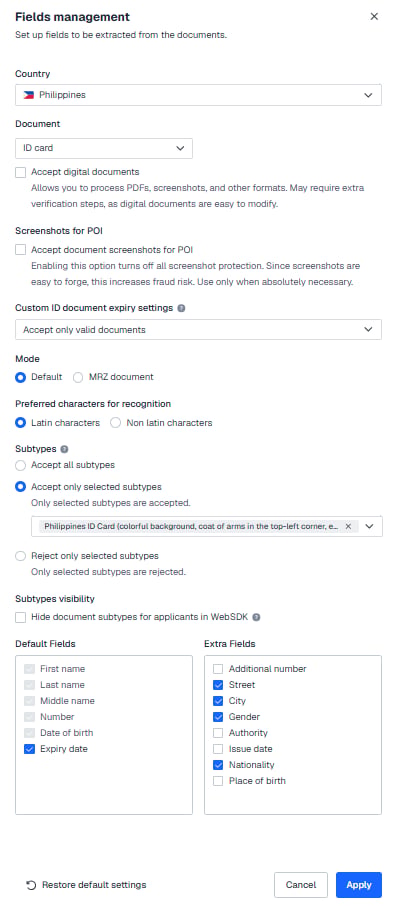The height and width of the screenshot is (906, 397).
Task: Toggle Hide document subtypes for applicants
Action: (x=21, y=617)
